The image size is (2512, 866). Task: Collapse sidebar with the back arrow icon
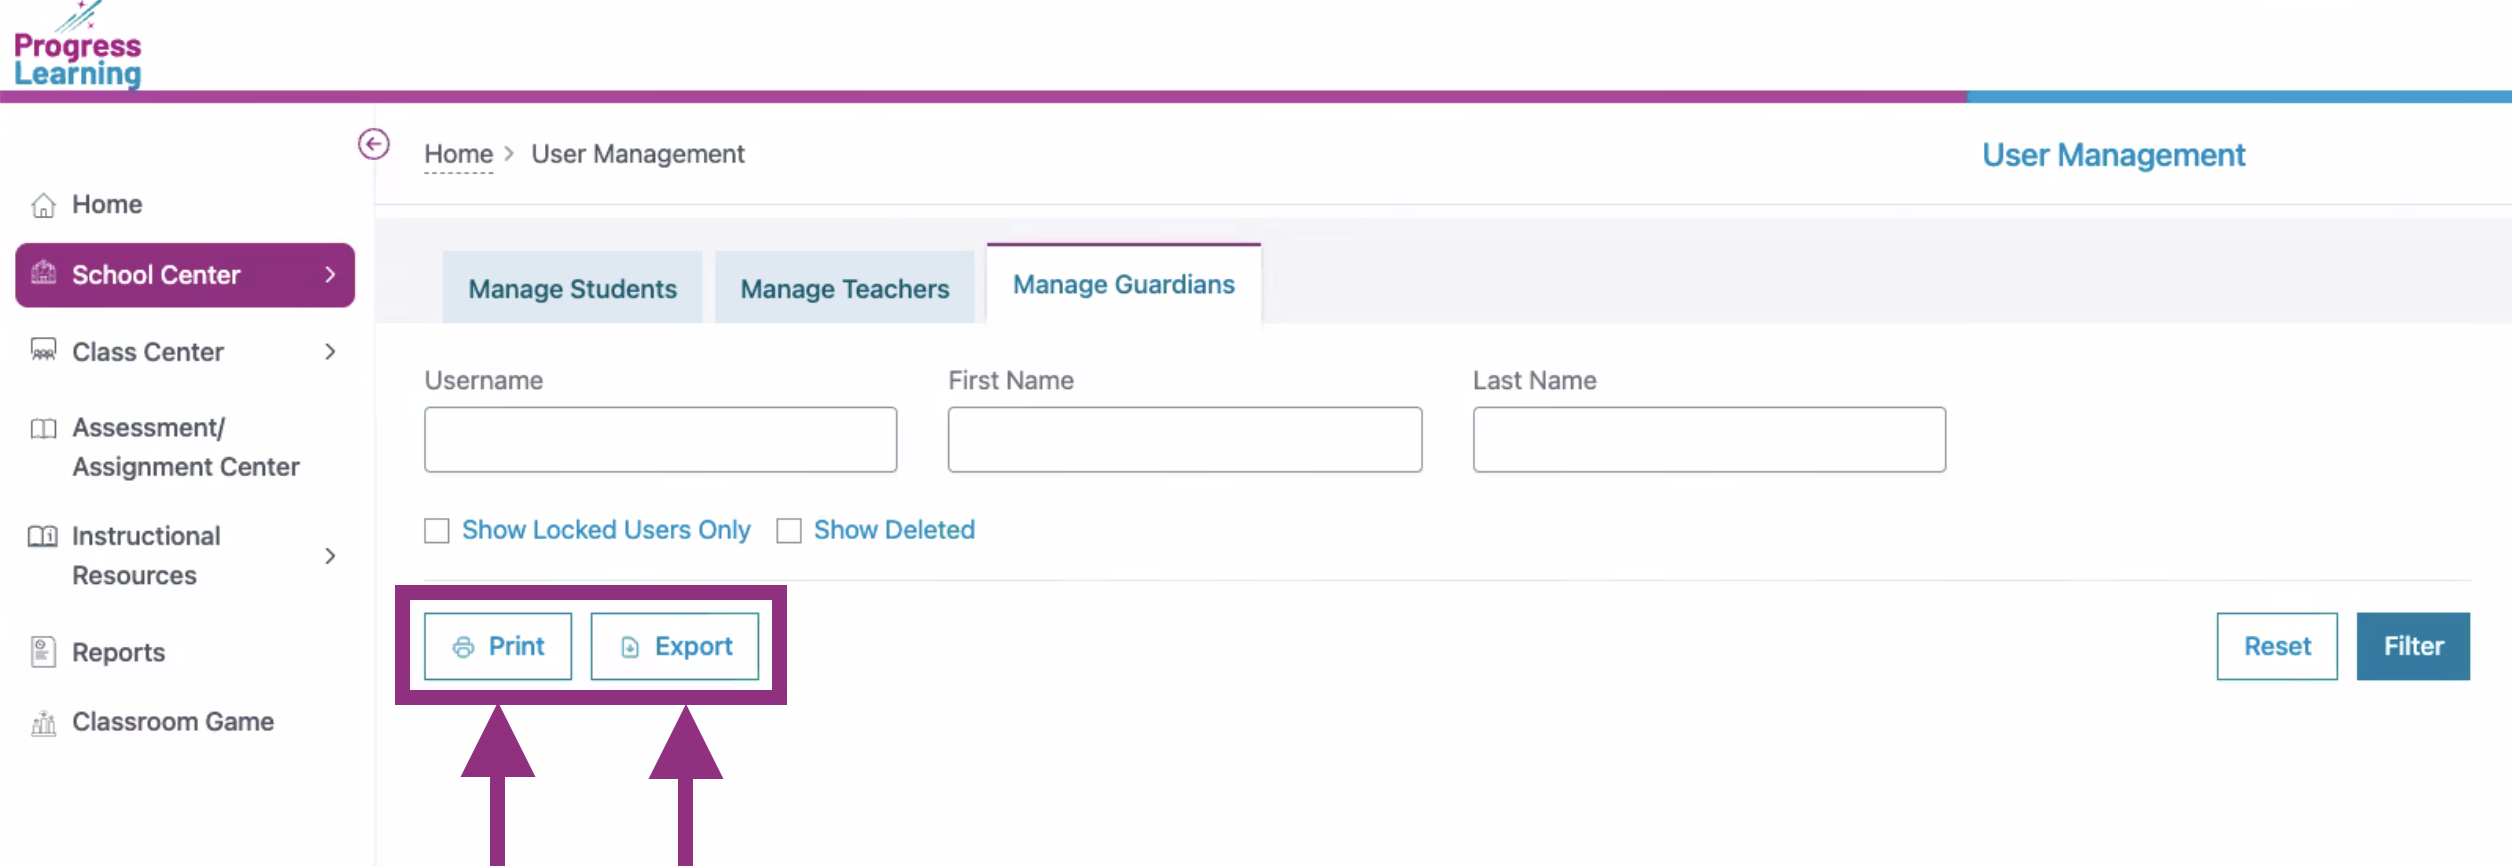[x=374, y=145]
